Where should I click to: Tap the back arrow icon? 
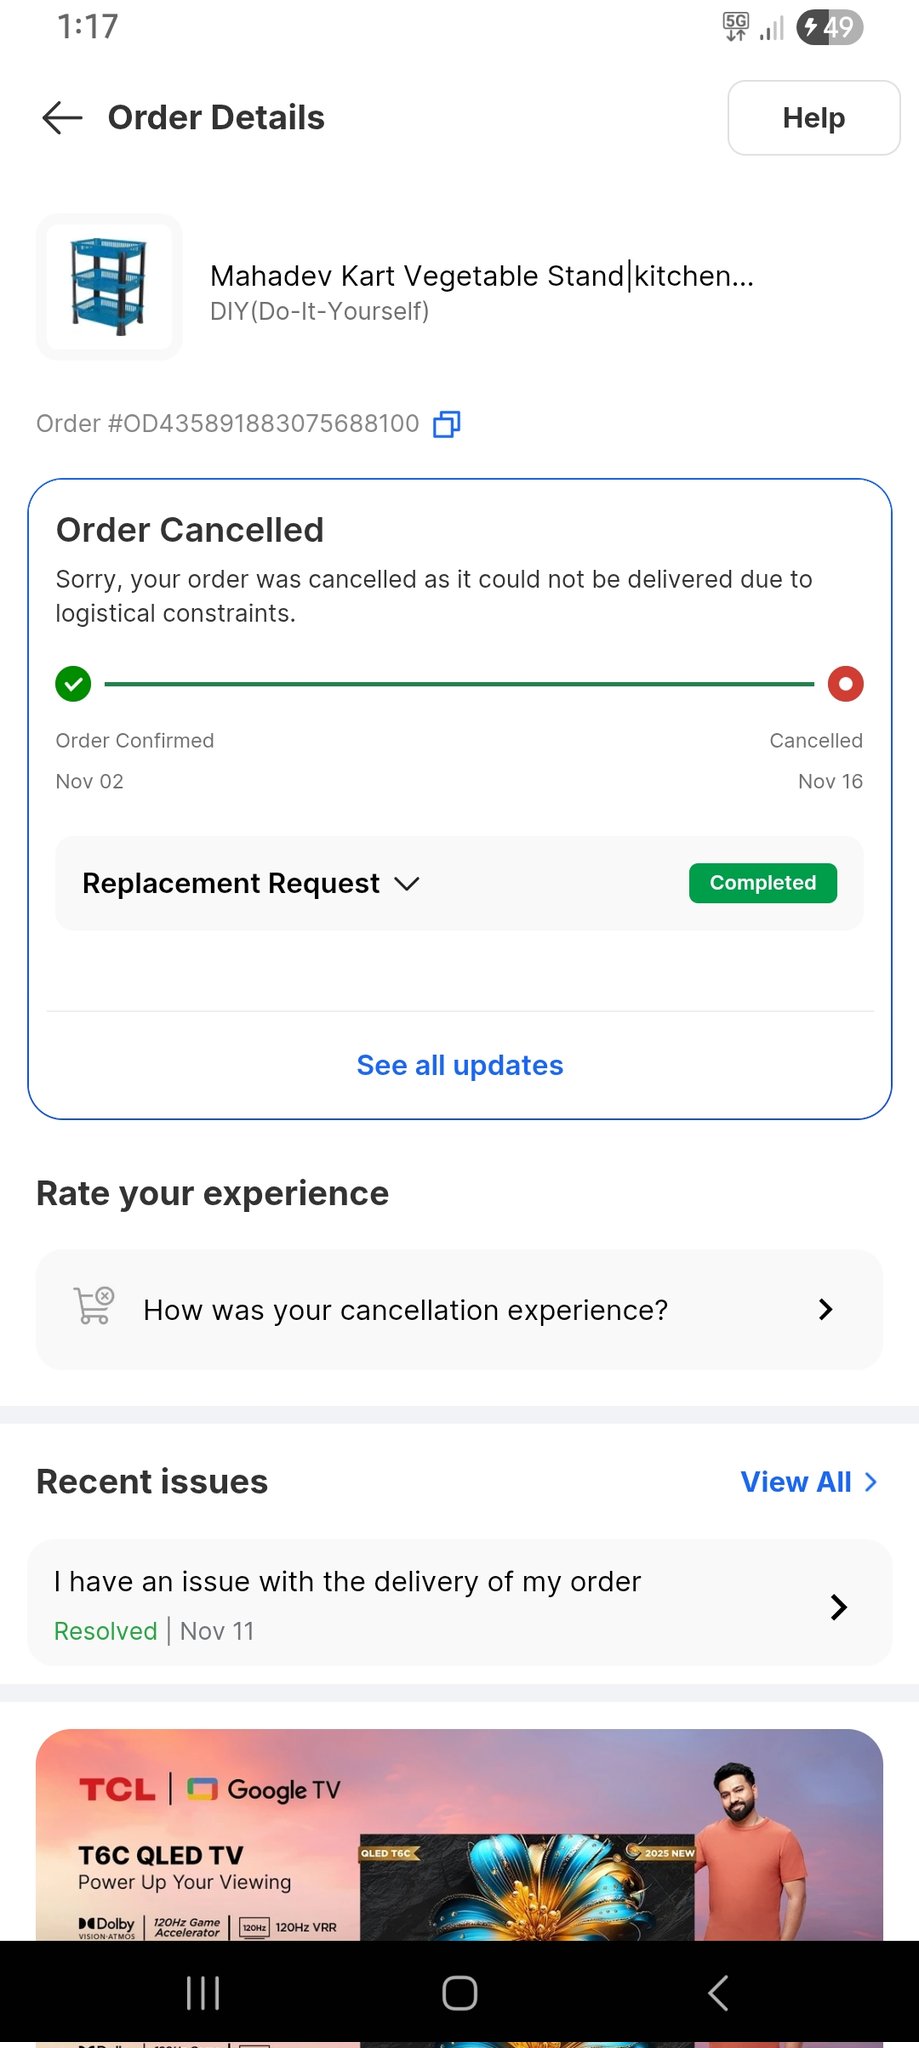pos(62,118)
